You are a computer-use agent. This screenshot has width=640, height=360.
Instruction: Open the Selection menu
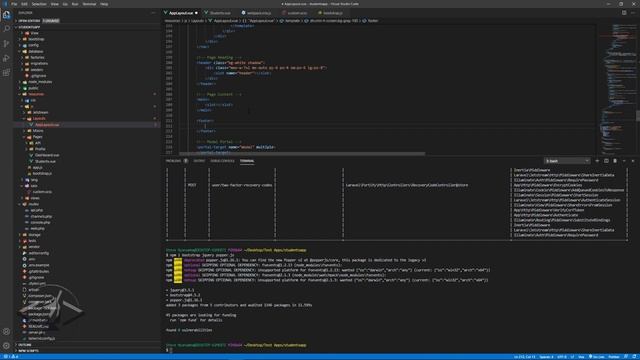tap(39, 4)
